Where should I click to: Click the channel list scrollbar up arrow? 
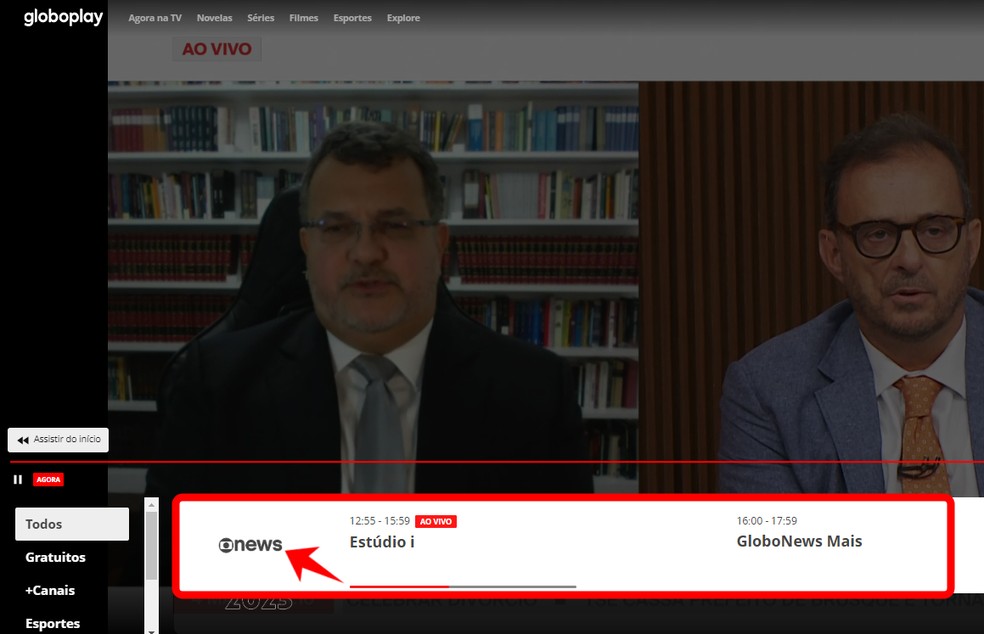pyautogui.click(x=151, y=505)
